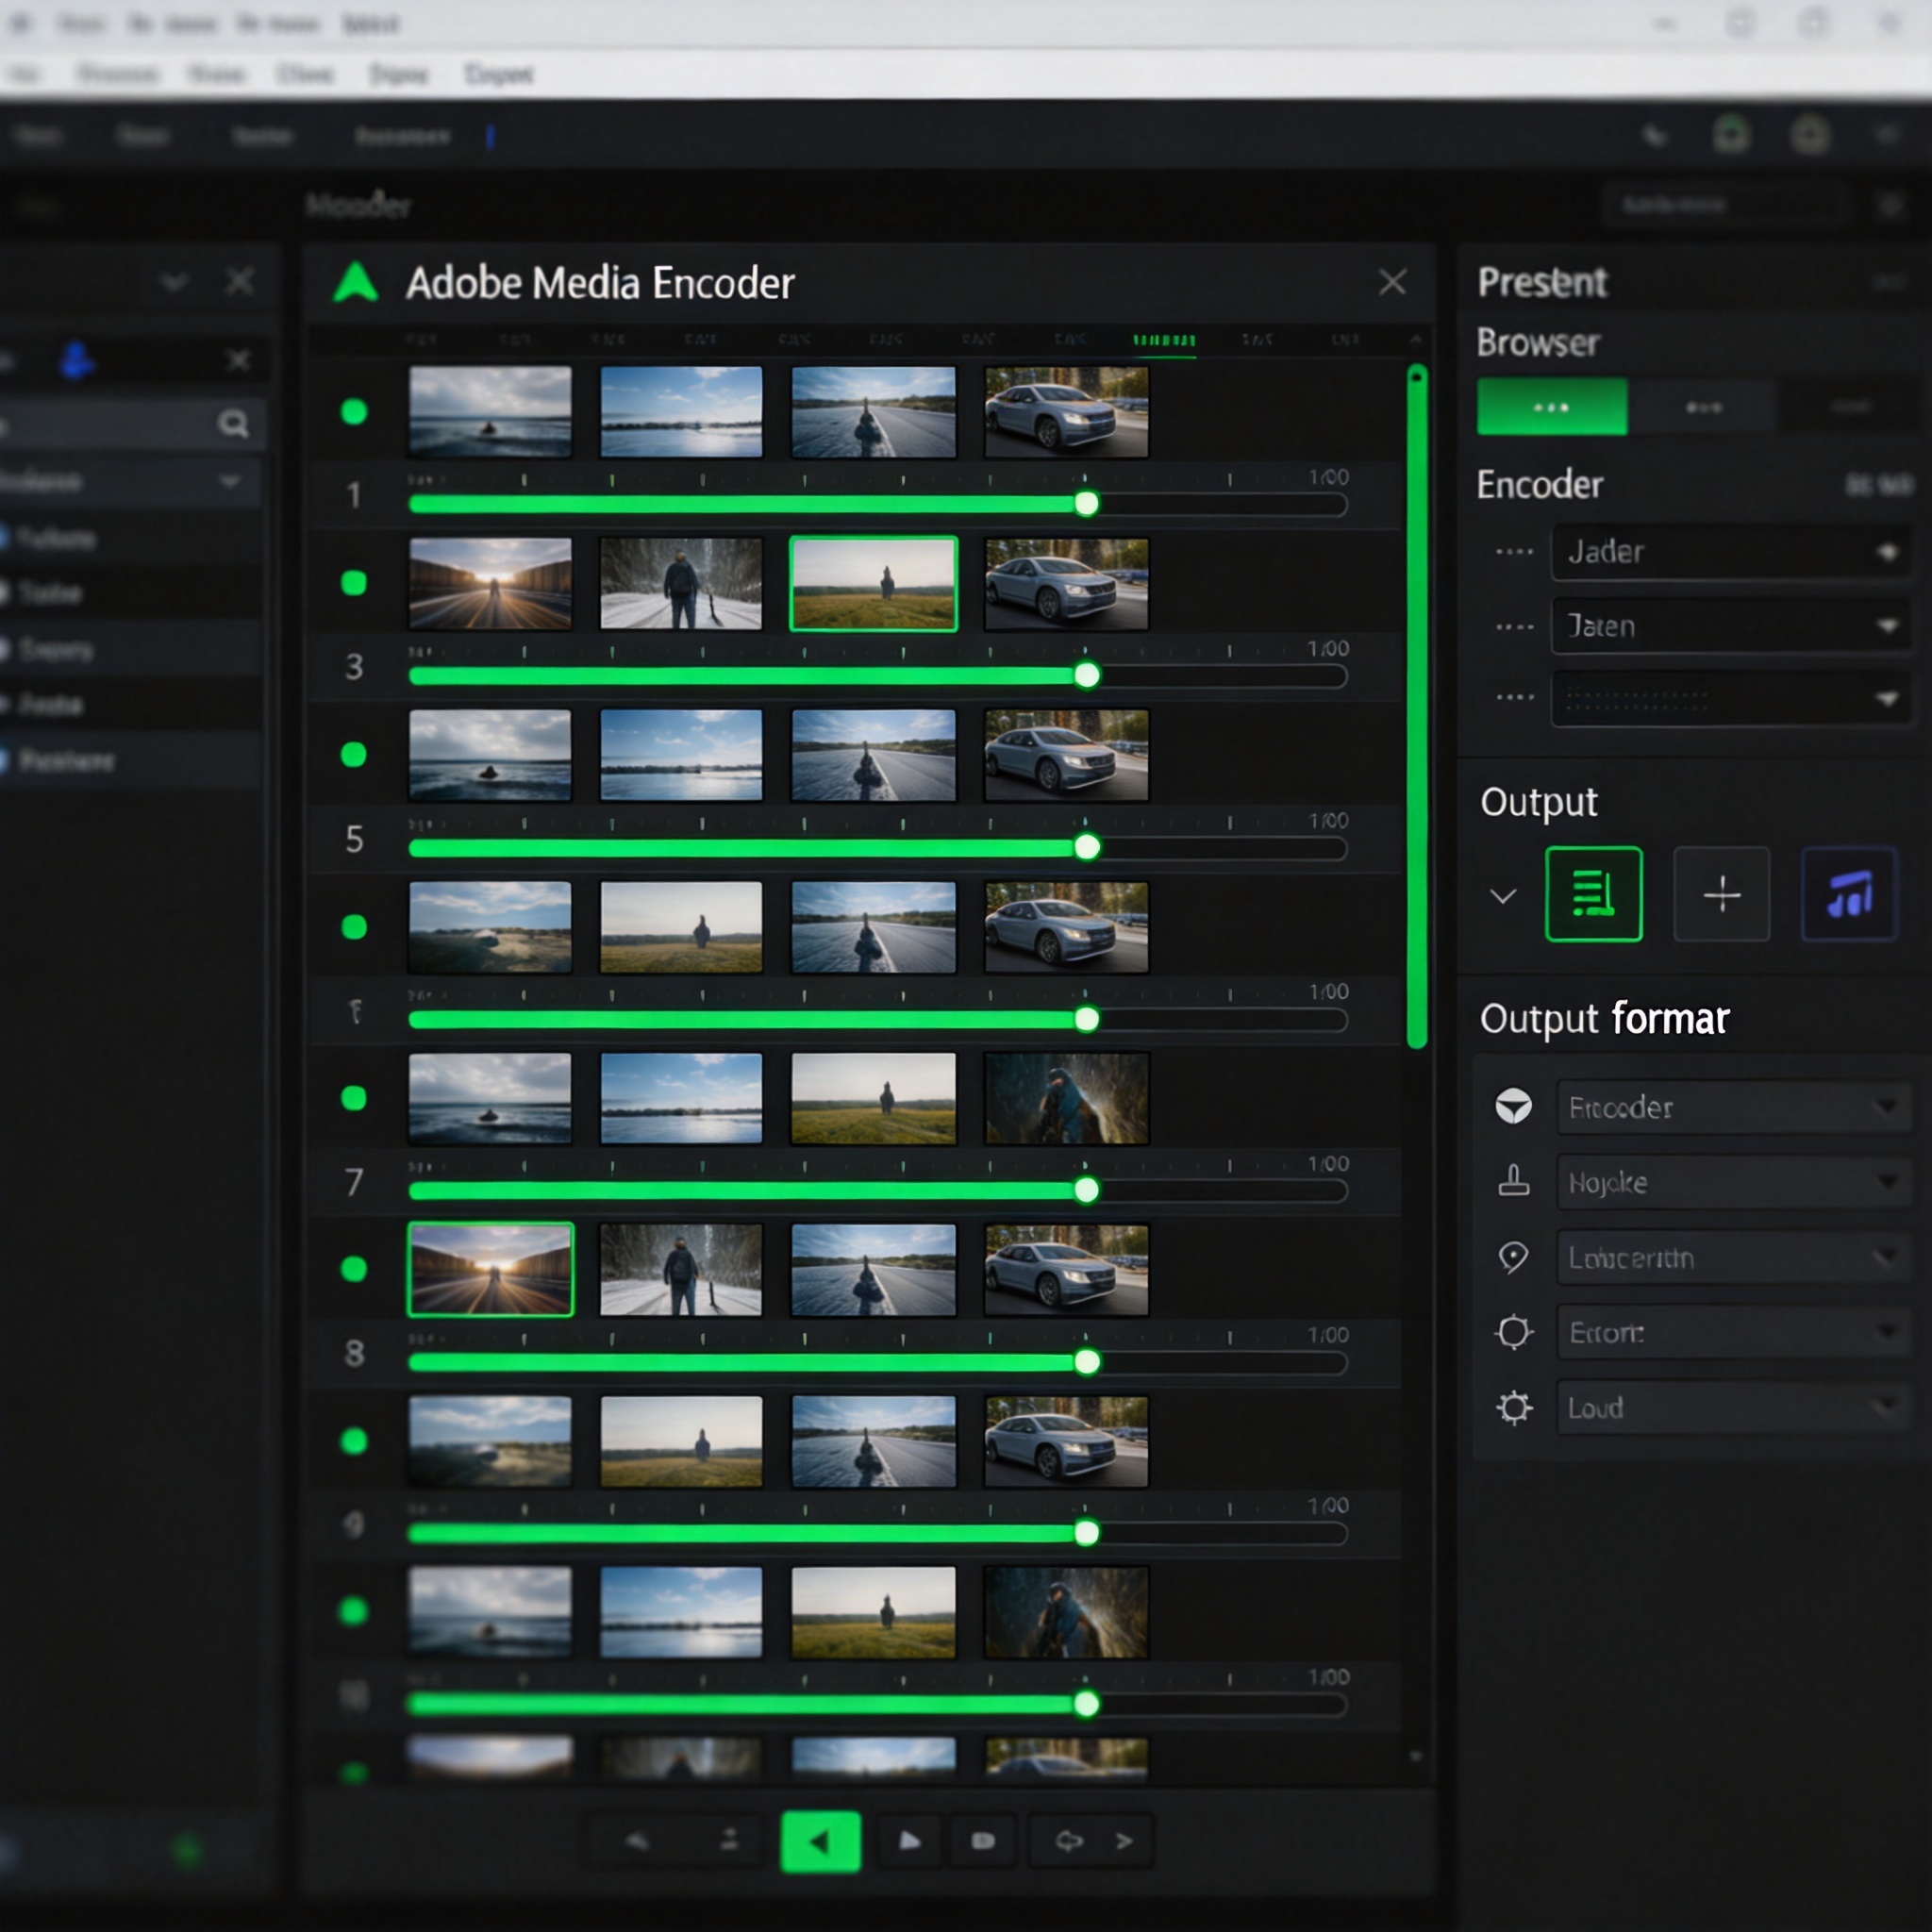Open the Lohceritn output format dropdown
Viewport: 1932px width, 1932px height.
1733,1257
